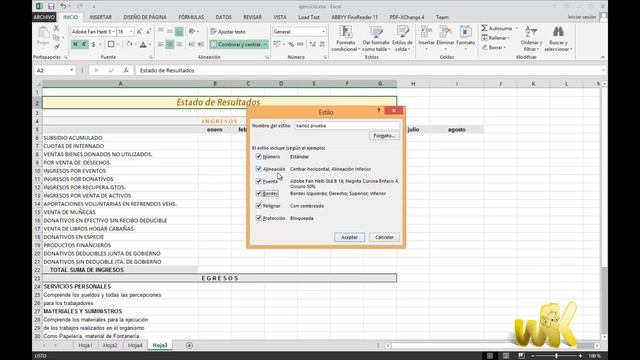640x360 pixels.
Task: Open the ARCHIVO tab
Action: click(44, 17)
